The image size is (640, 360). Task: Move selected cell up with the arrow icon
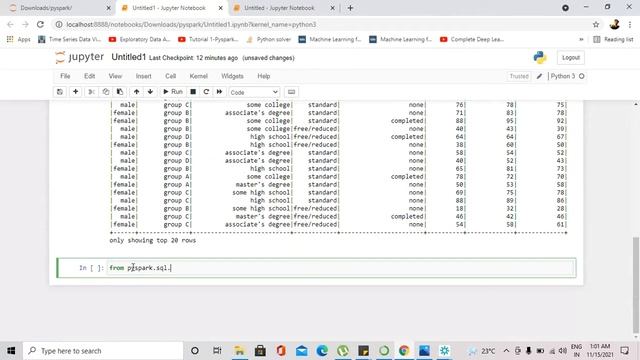136,92
